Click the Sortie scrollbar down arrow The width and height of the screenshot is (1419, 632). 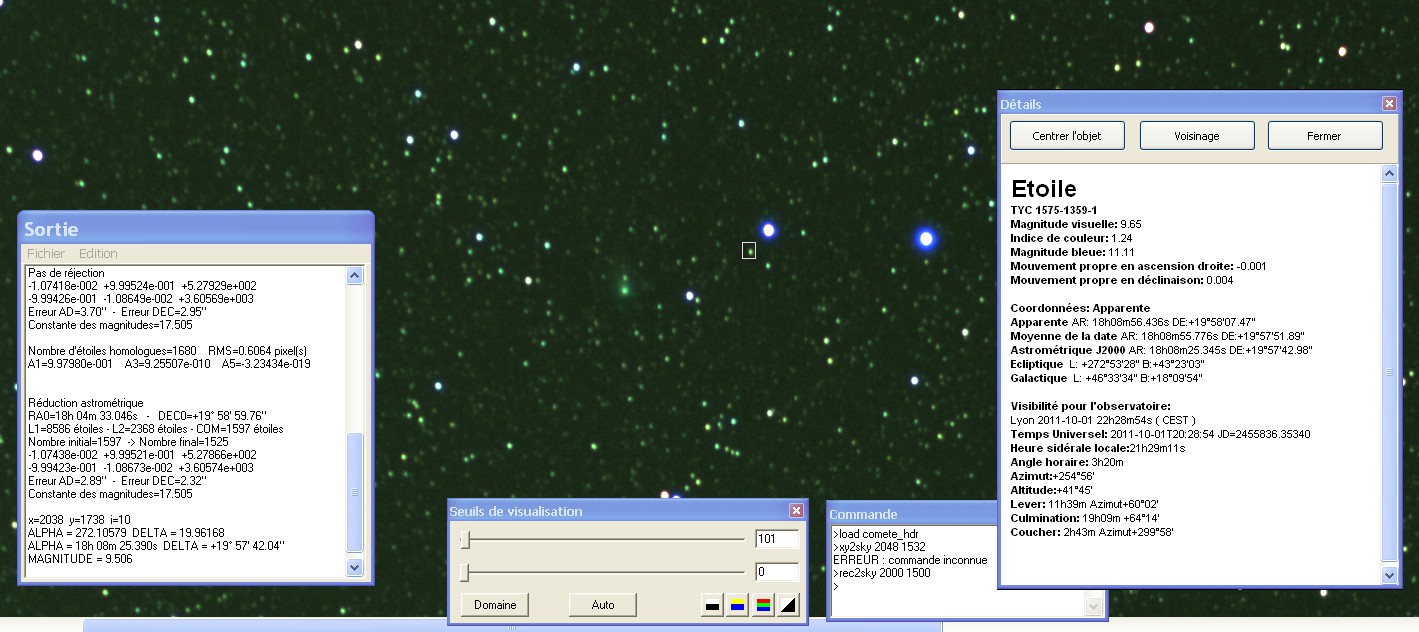pos(354,567)
